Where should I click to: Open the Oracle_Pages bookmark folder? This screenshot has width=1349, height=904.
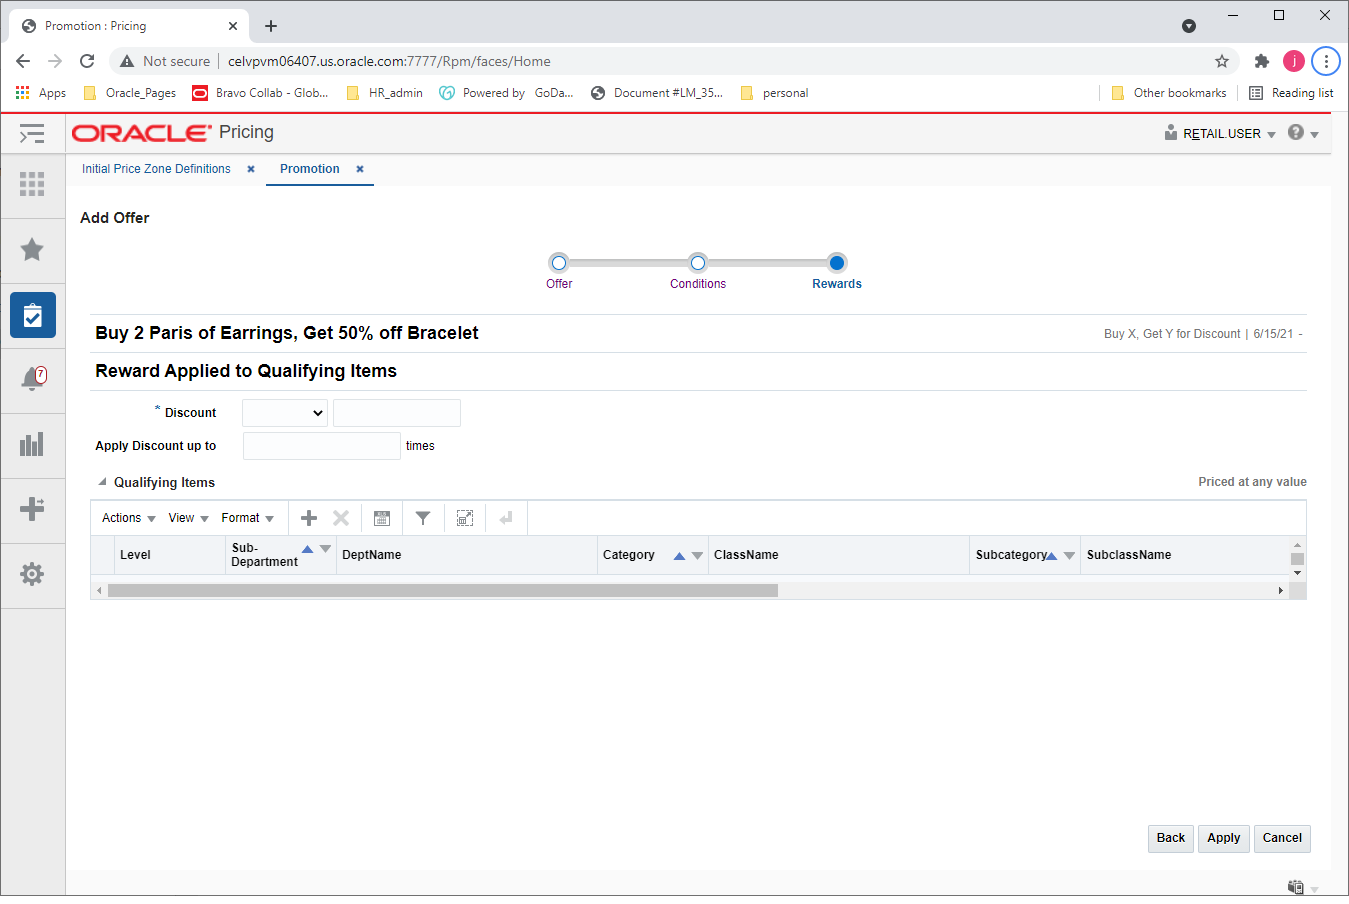[130, 93]
